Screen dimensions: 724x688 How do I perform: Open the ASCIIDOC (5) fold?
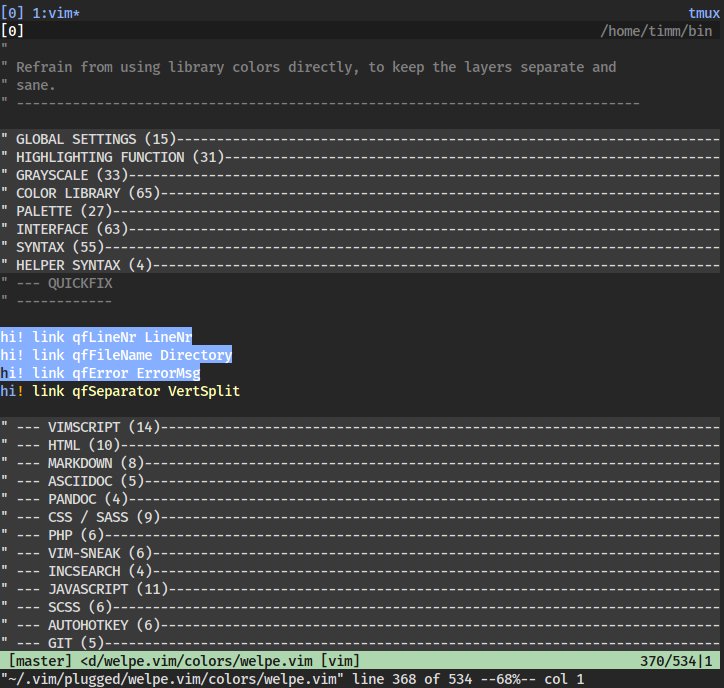point(360,481)
